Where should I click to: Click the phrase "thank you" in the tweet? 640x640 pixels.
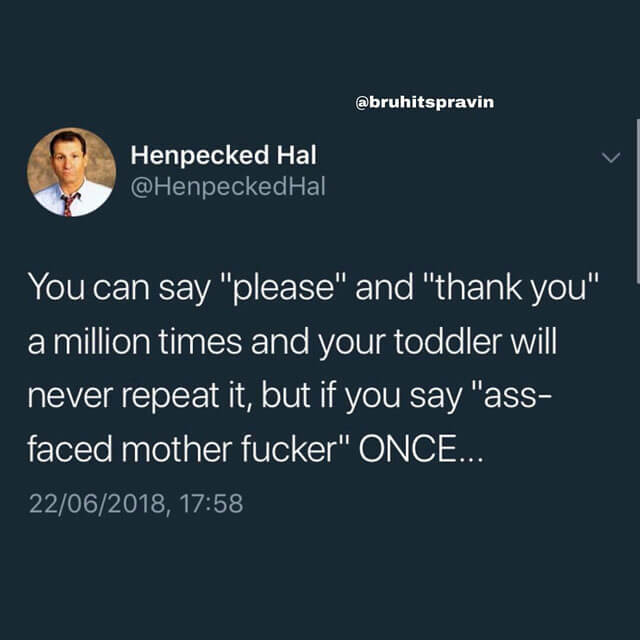(511, 289)
